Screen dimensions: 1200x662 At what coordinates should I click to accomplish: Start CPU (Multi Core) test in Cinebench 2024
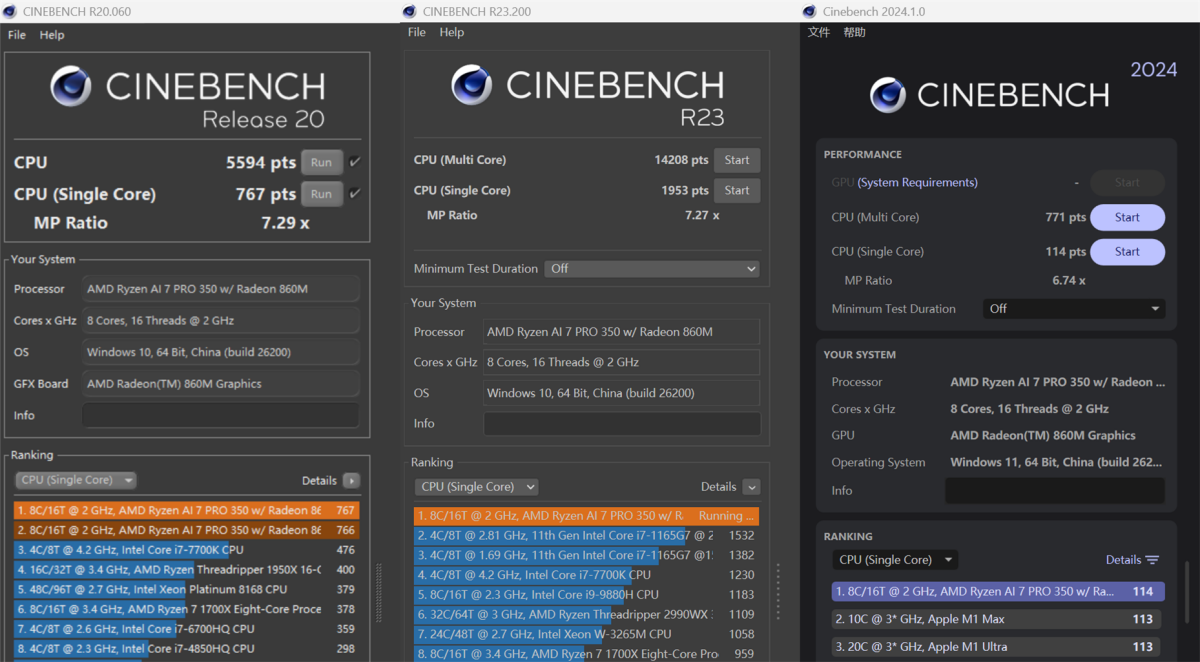[x=1127, y=217]
